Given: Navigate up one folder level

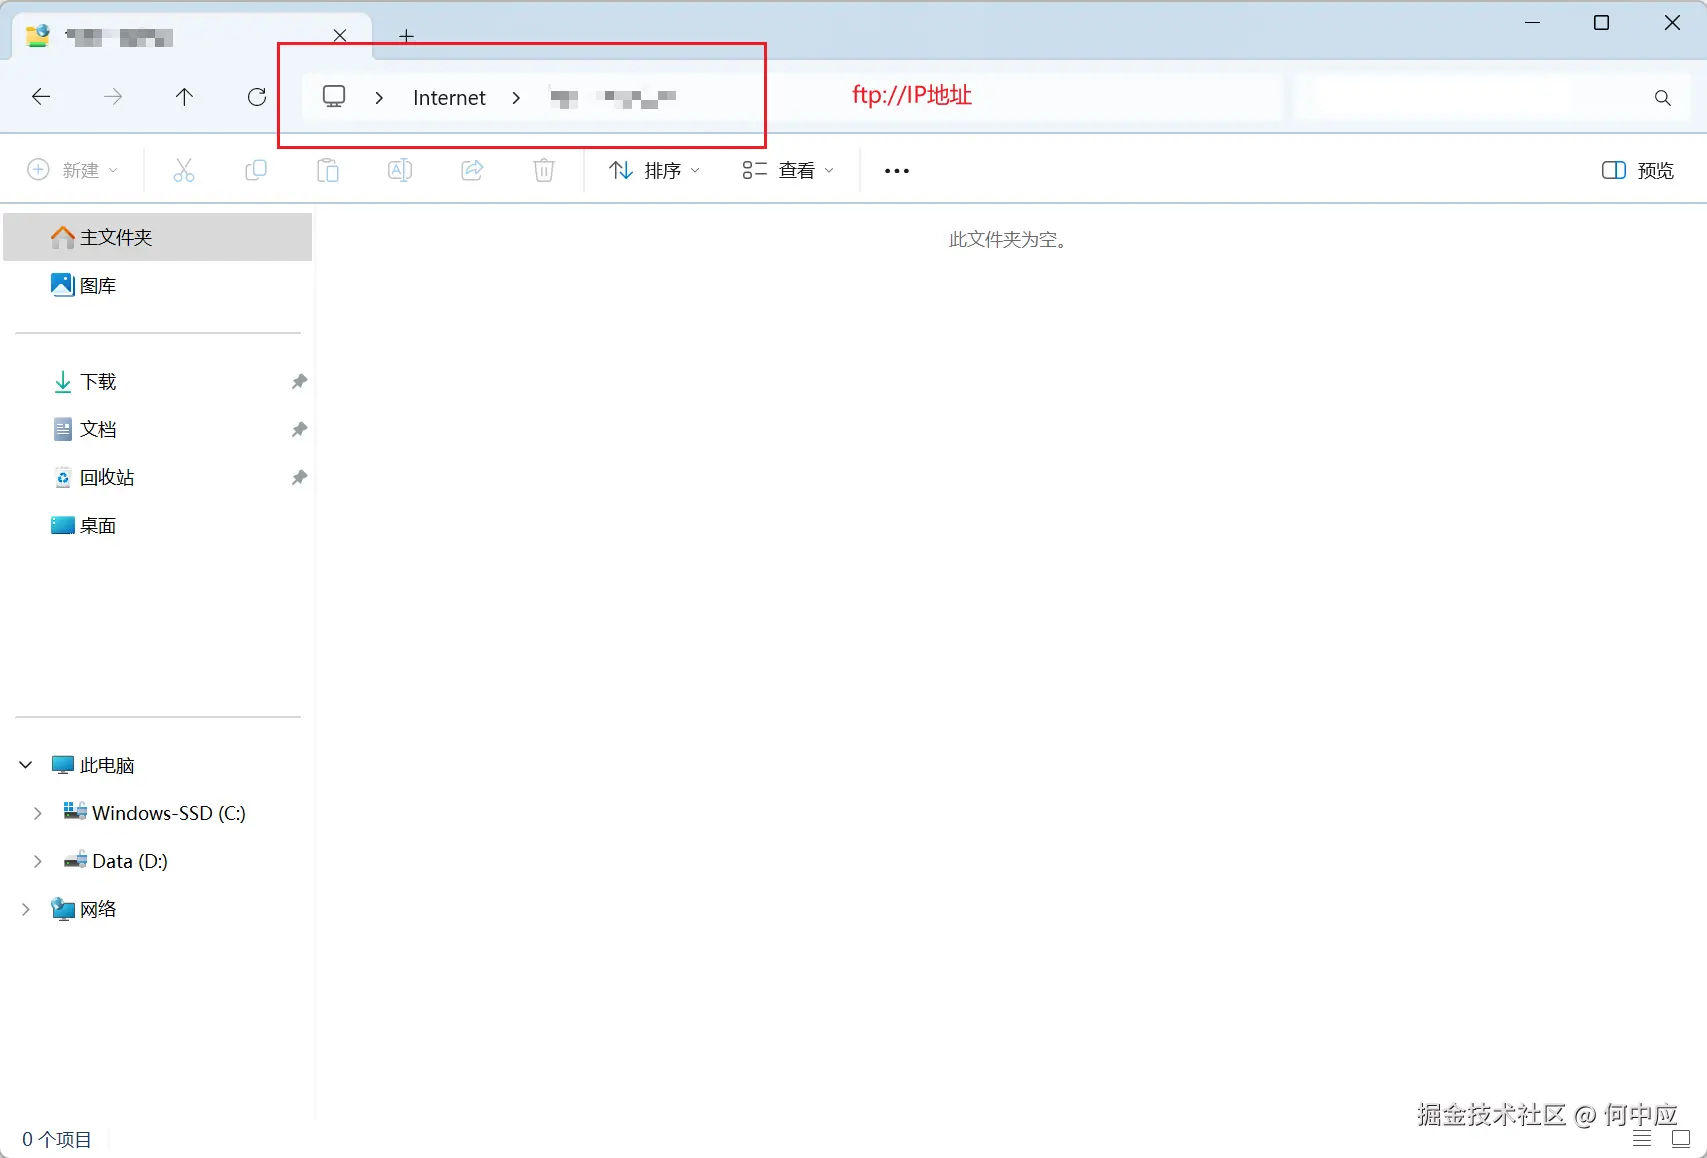Looking at the screenshot, I should 184,97.
